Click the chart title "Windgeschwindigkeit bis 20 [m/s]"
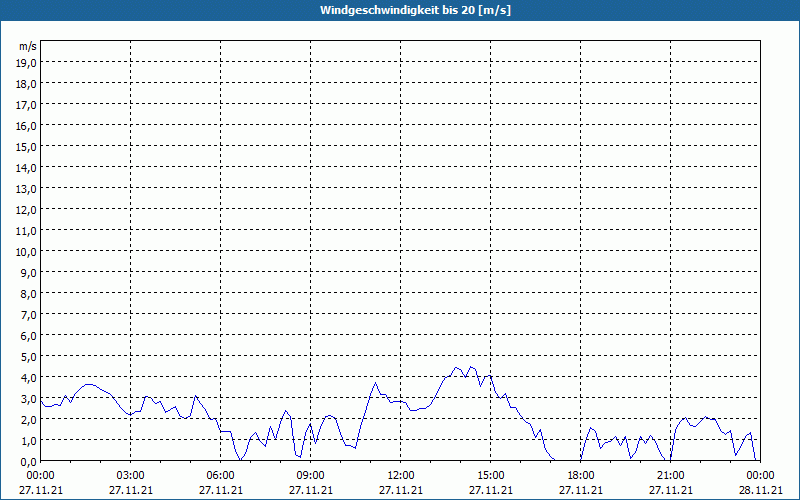Viewport: 800px width, 500px height. click(415, 10)
